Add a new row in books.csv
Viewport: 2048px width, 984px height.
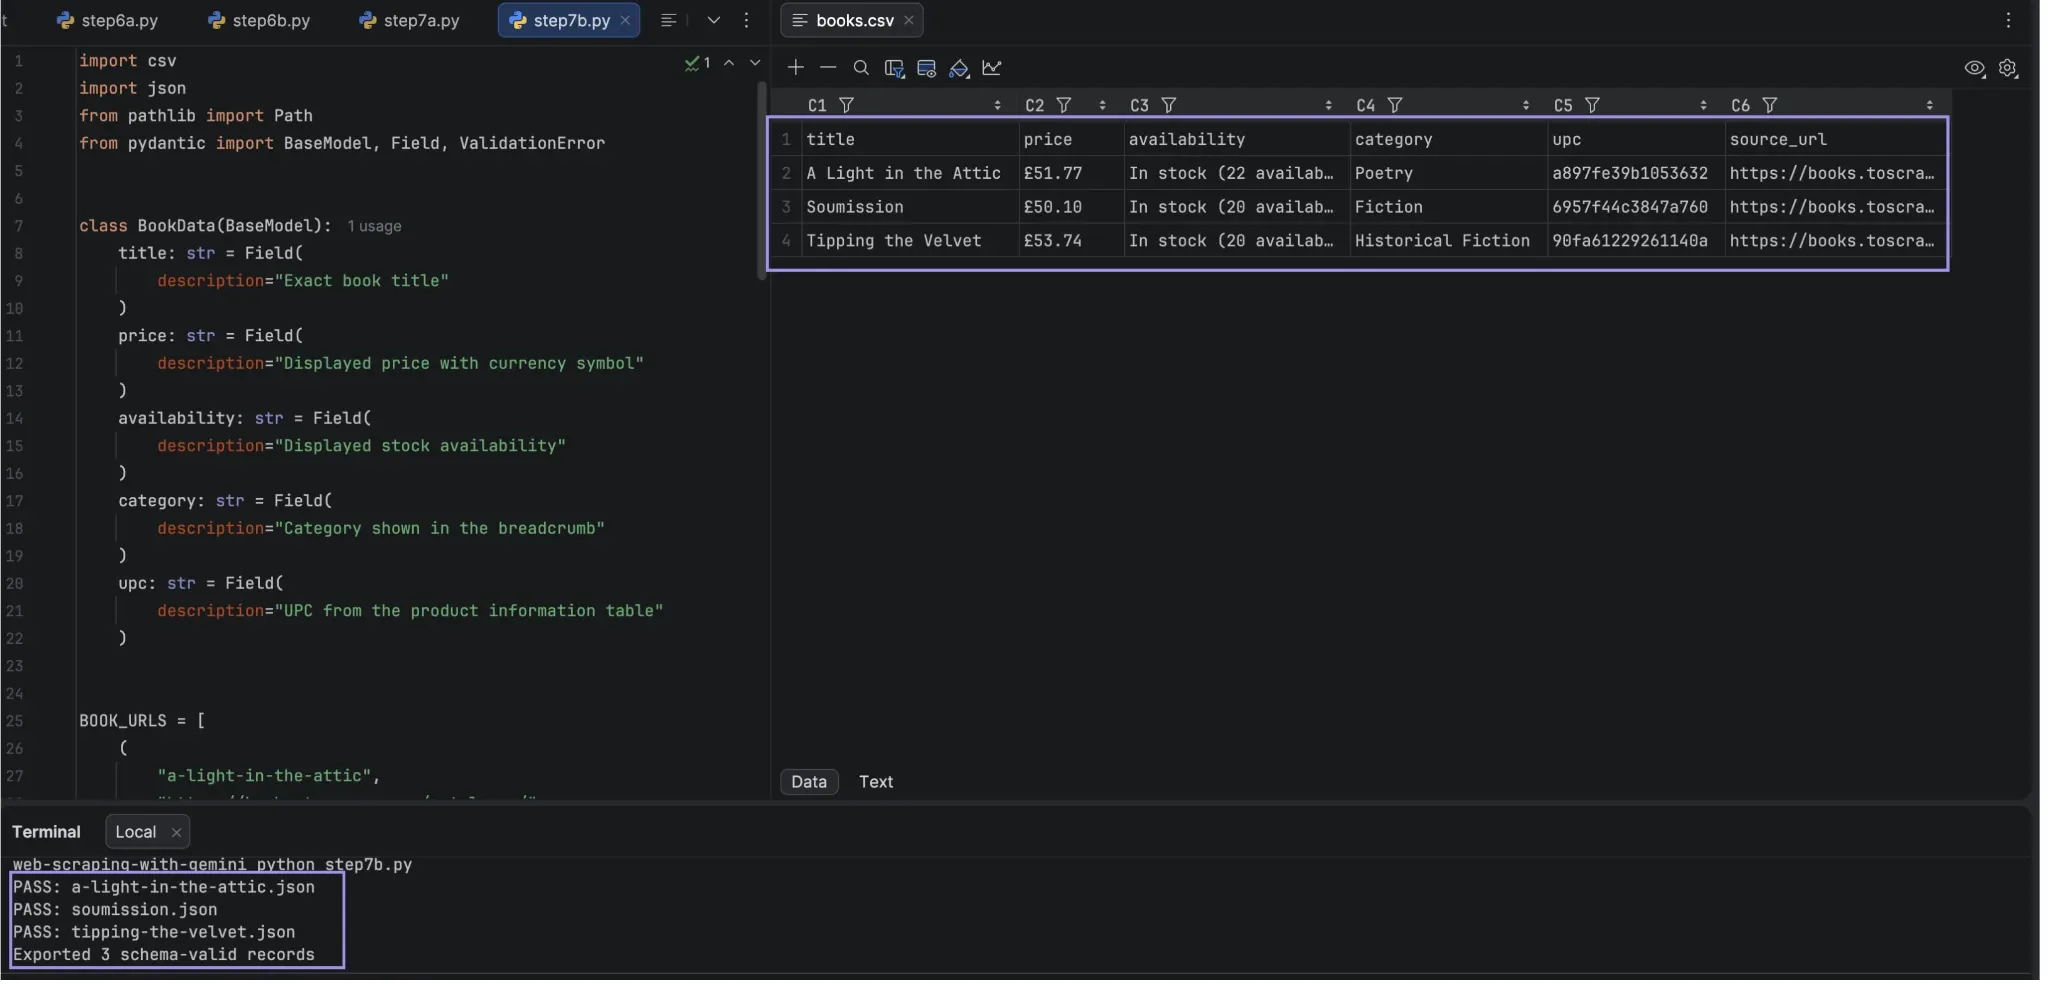(795, 68)
